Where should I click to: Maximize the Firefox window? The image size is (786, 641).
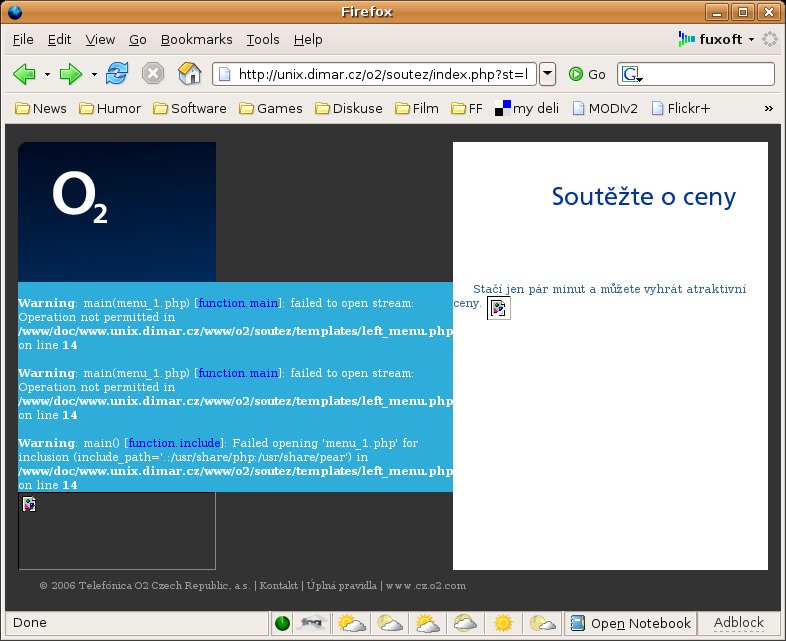[x=743, y=12]
